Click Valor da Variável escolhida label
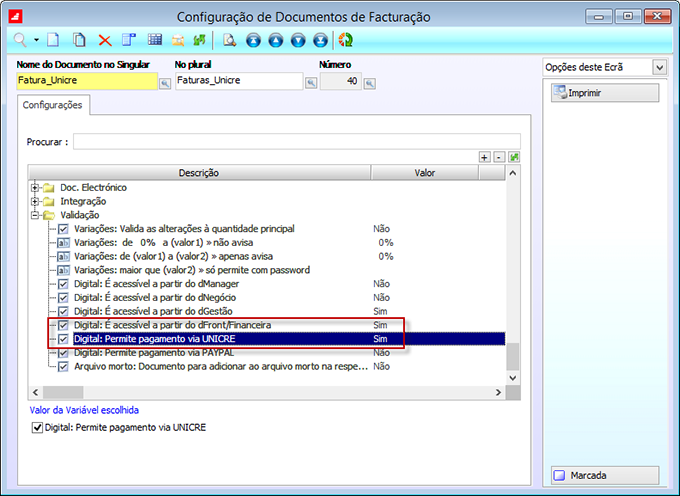 [84, 410]
